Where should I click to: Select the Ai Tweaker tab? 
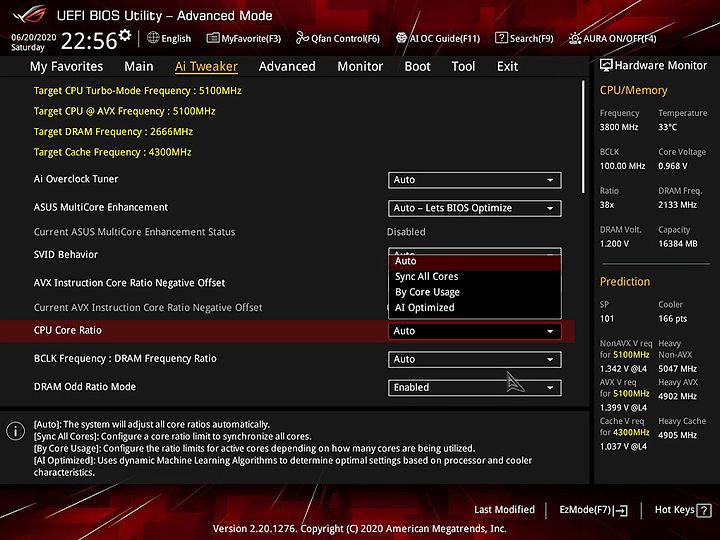pyautogui.click(x=206, y=67)
